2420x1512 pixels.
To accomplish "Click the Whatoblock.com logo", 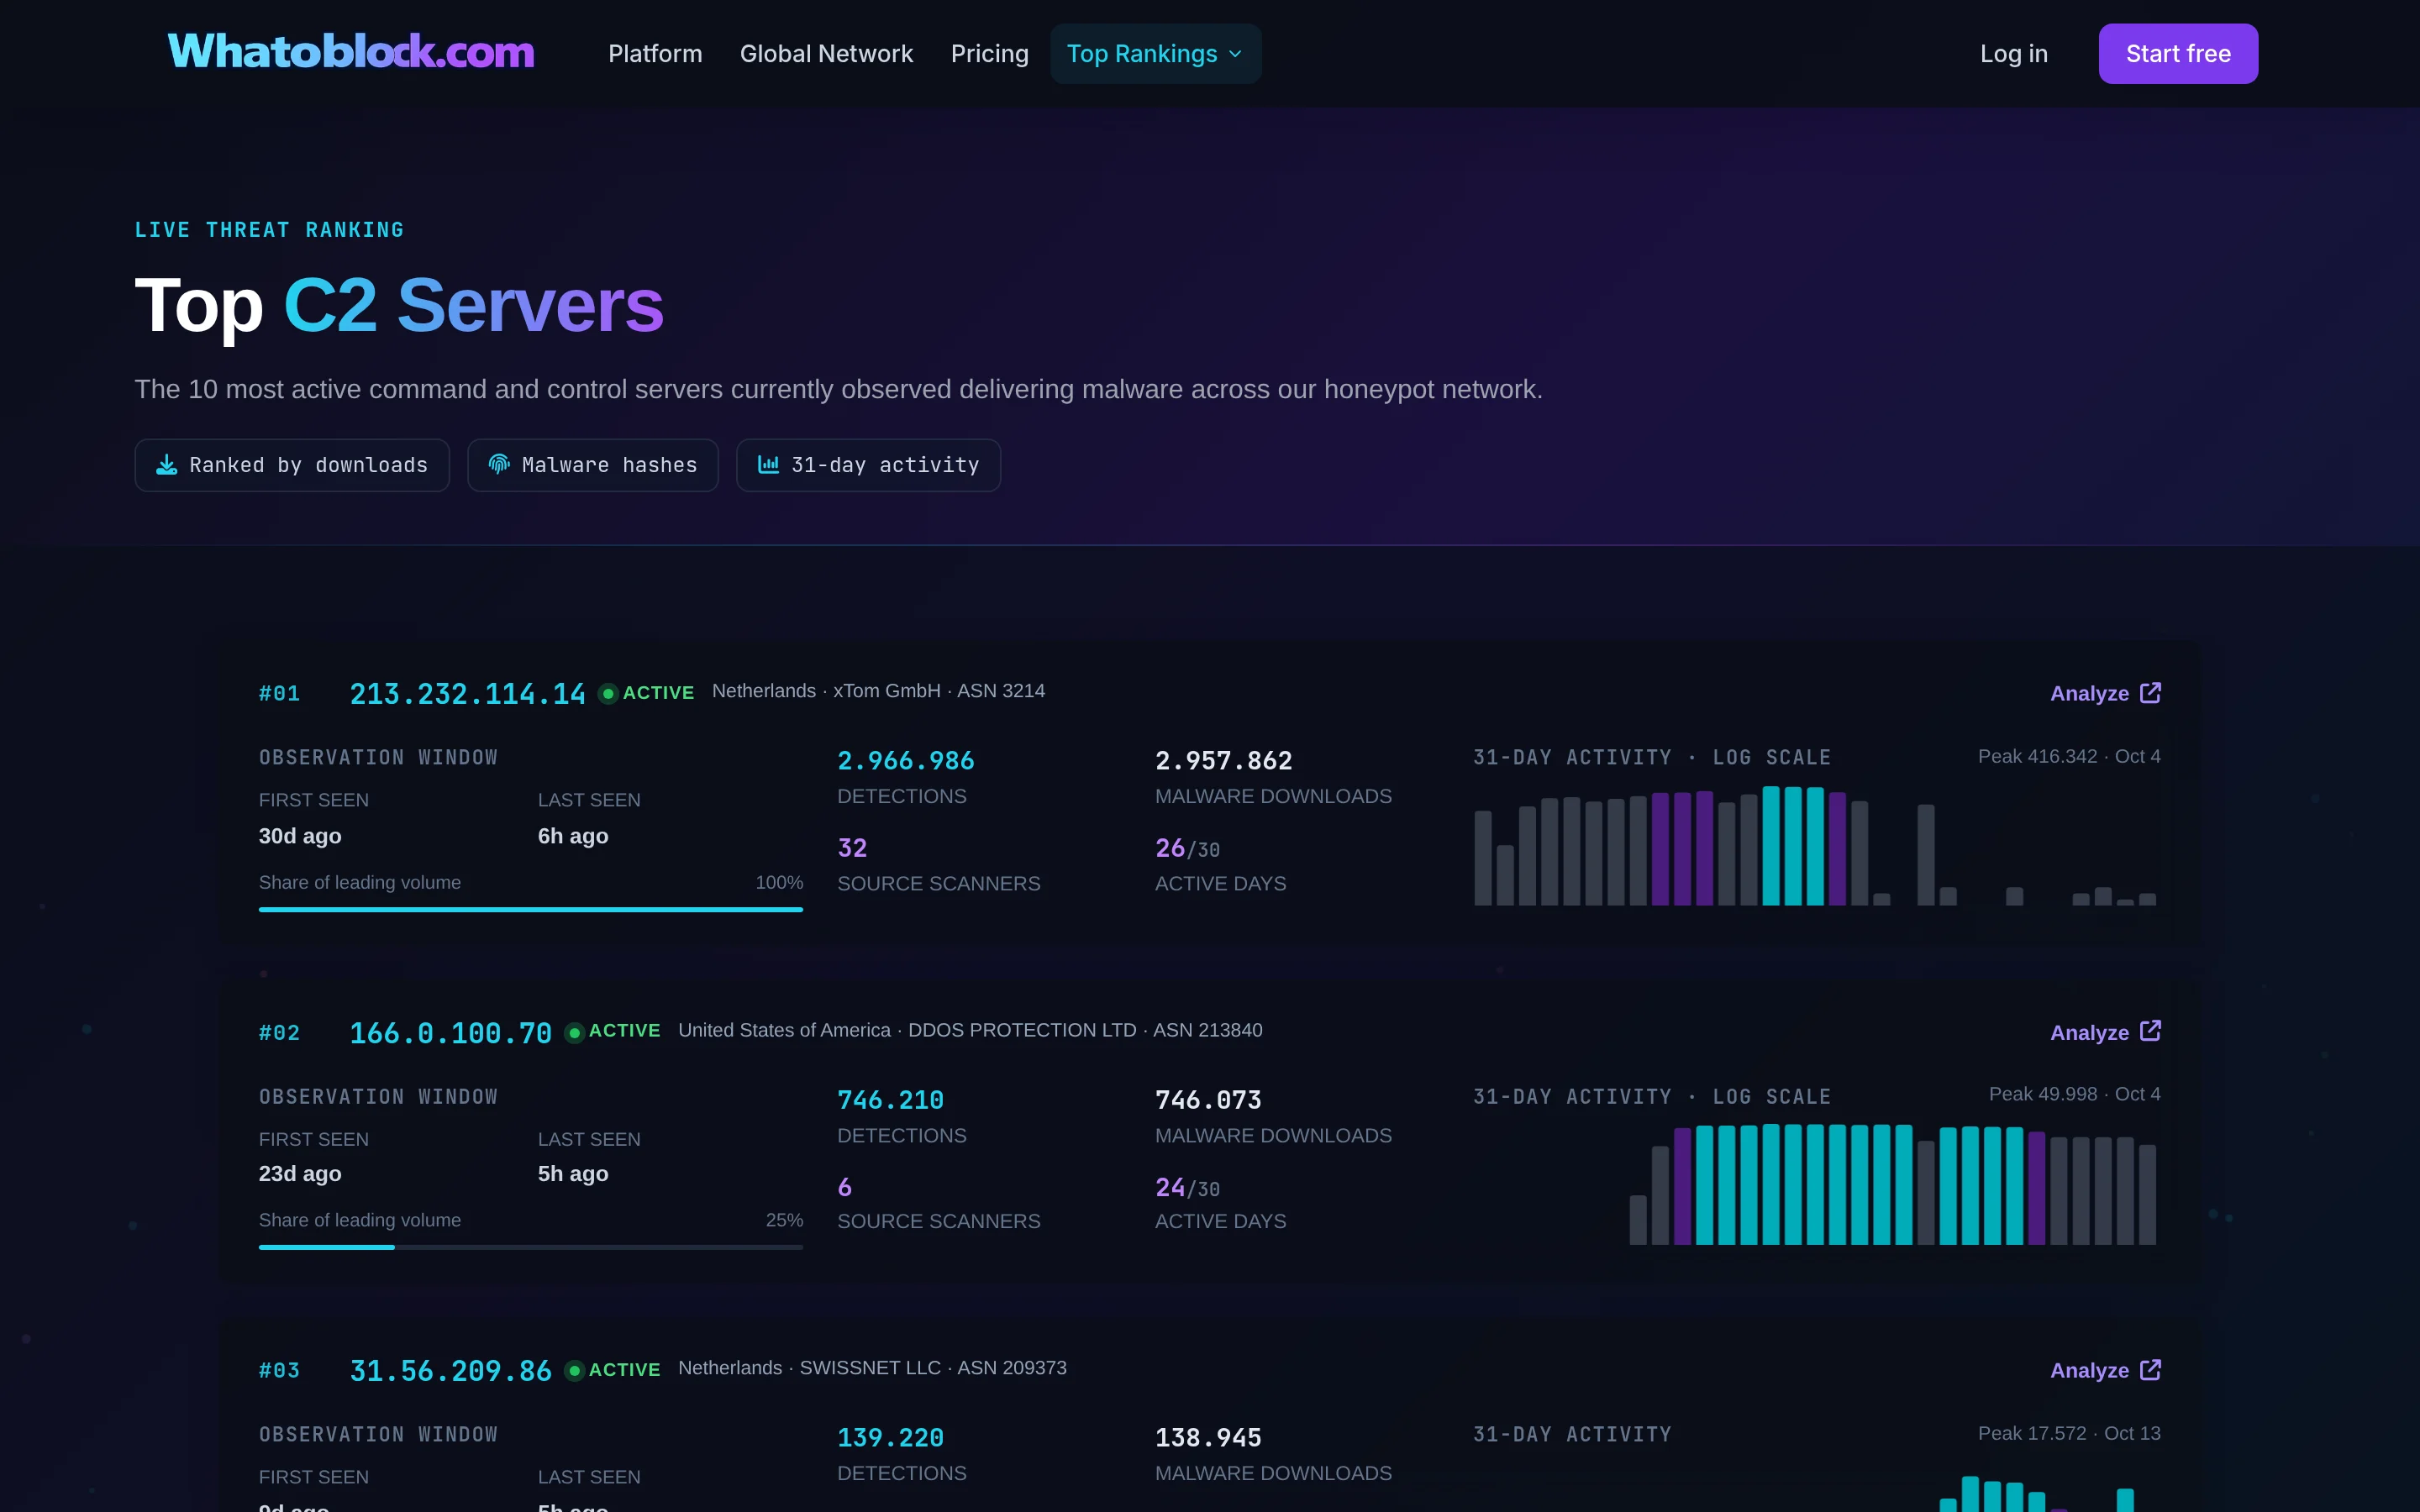I will pos(351,53).
